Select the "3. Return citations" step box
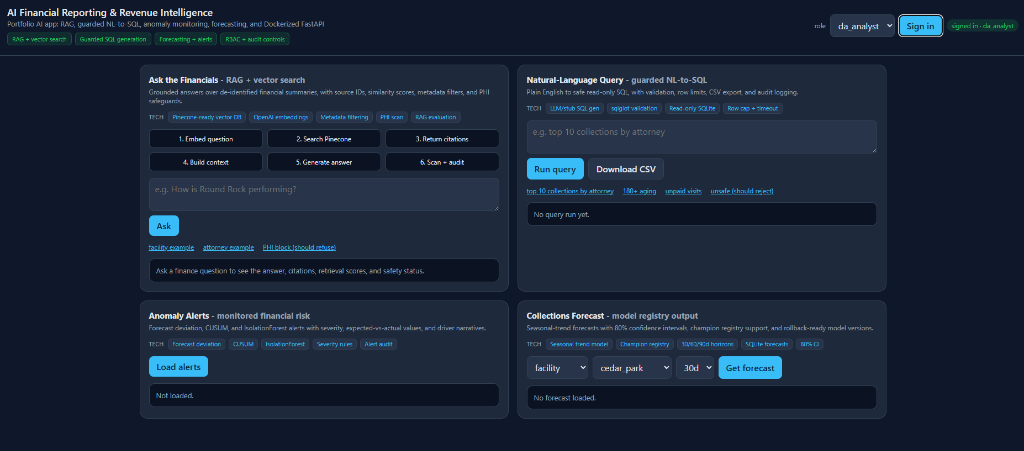Viewport: 1024px width, 451px height. 442,139
